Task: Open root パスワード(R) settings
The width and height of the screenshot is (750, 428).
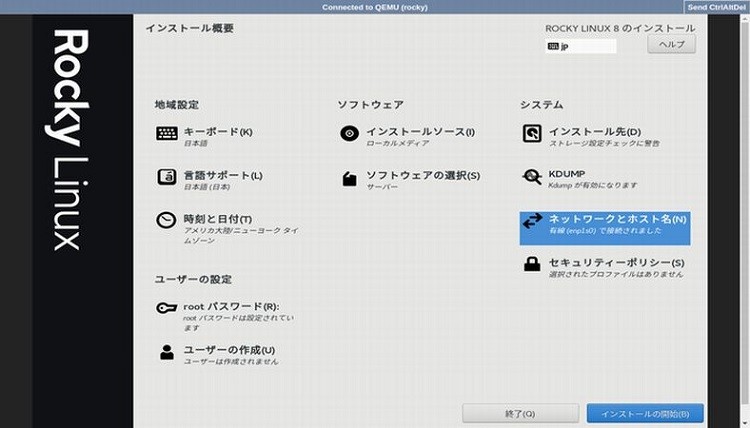Action: [231, 307]
